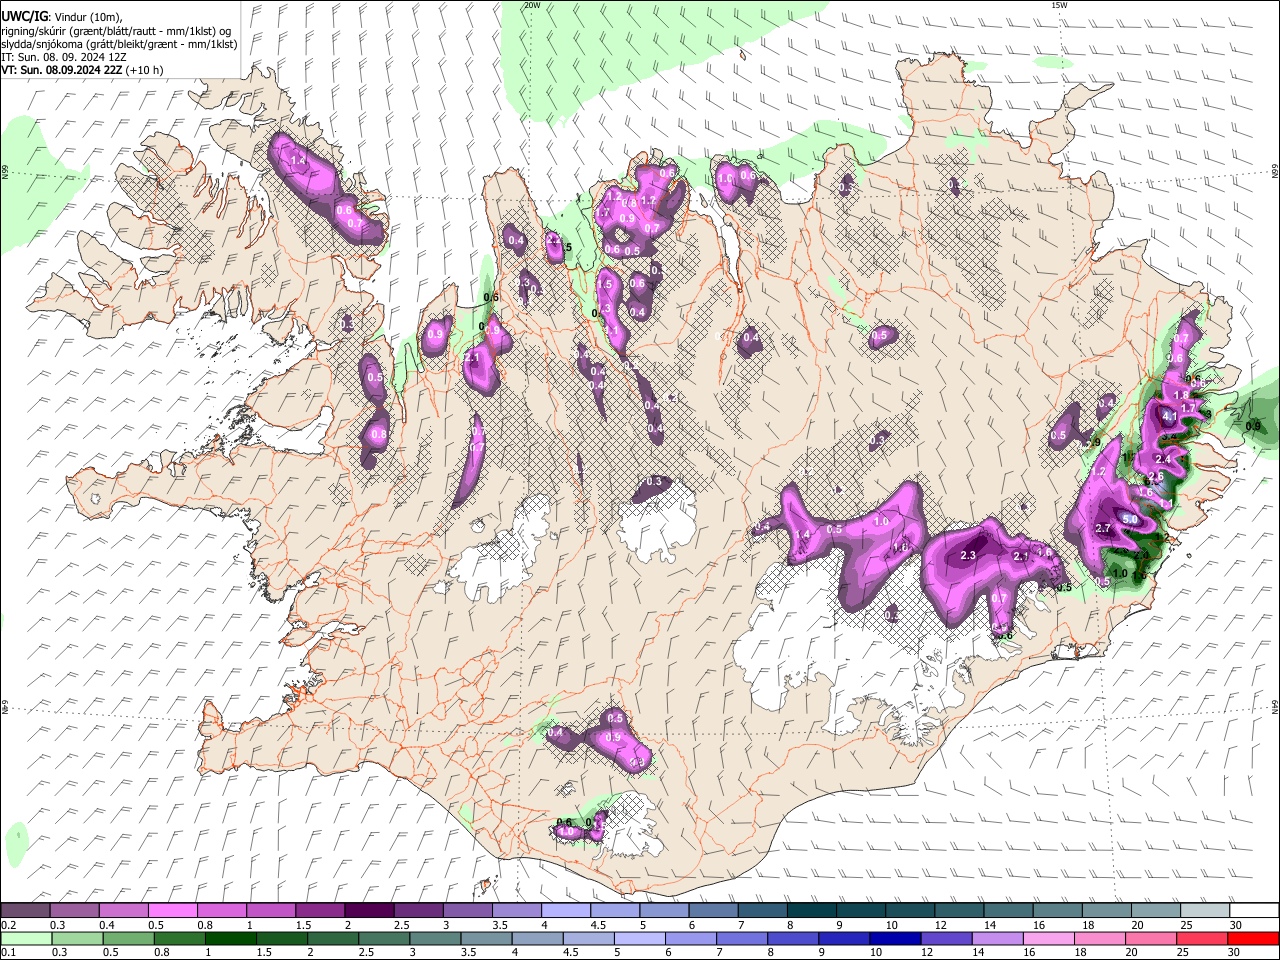Image resolution: width=1280 pixels, height=960 pixels.
Task: Click the rain legend swatch between 4 and 4.5
Action: 537,938
